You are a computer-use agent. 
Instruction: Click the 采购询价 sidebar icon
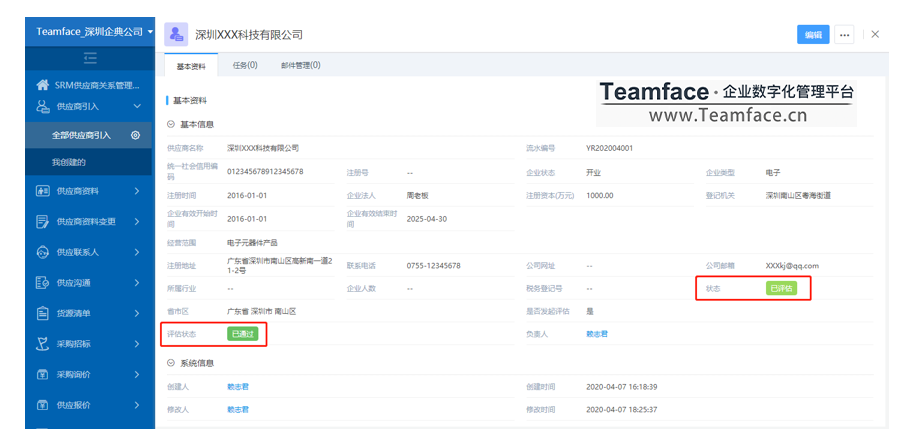click(x=43, y=374)
